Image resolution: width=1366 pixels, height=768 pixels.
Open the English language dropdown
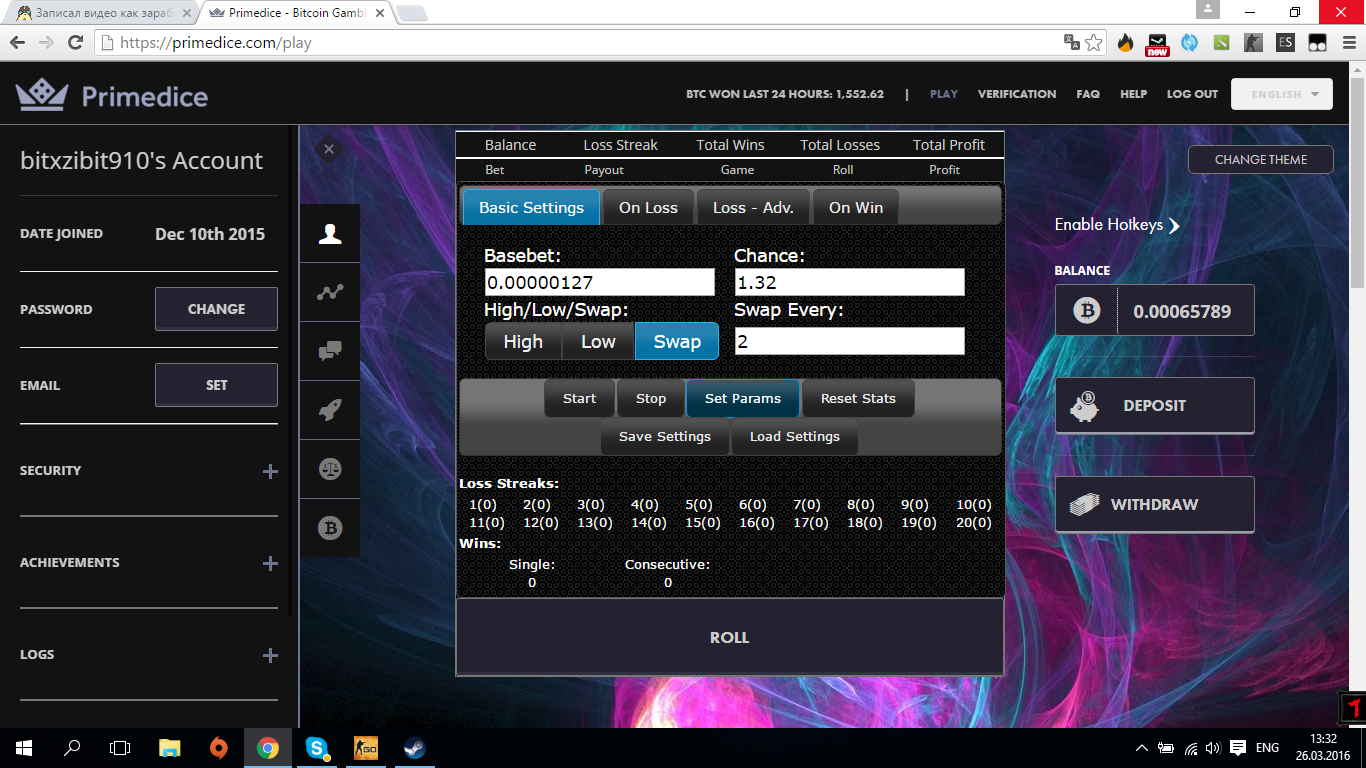(1282, 94)
